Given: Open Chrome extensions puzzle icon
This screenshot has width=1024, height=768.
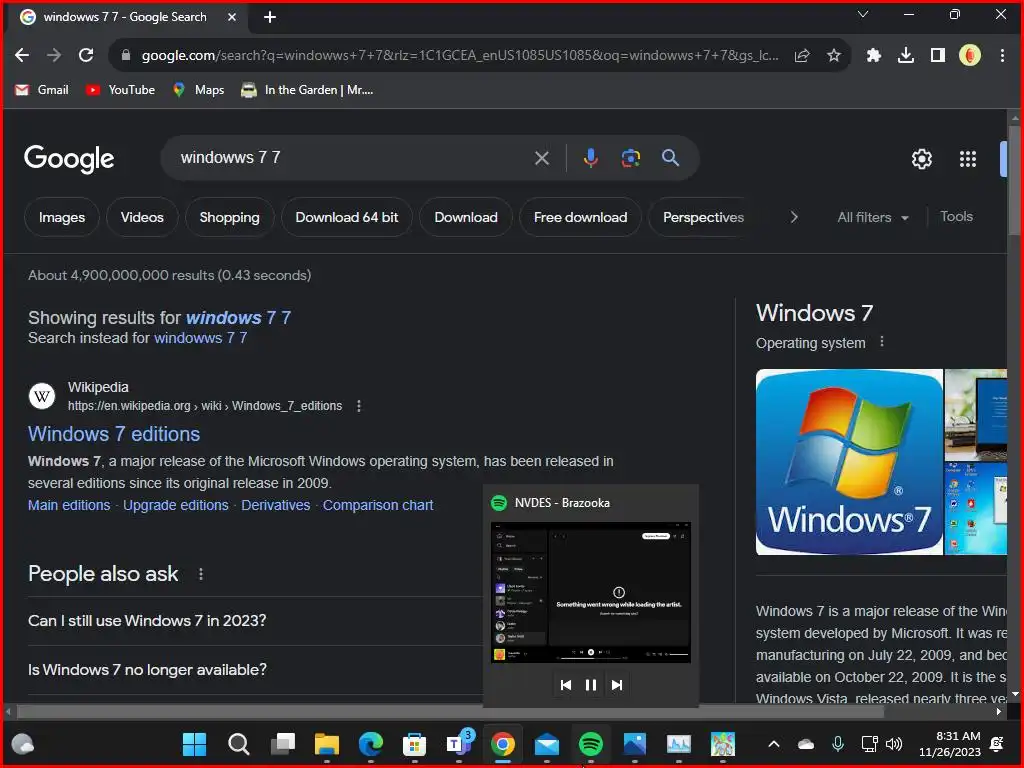Looking at the screenshot, I should [x=873, y=56].
